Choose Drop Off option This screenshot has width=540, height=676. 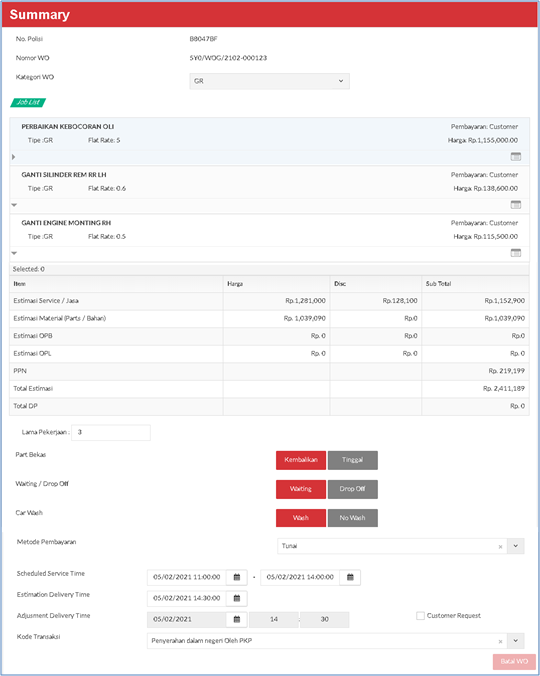pyautogui.click(x=353, y=489)
